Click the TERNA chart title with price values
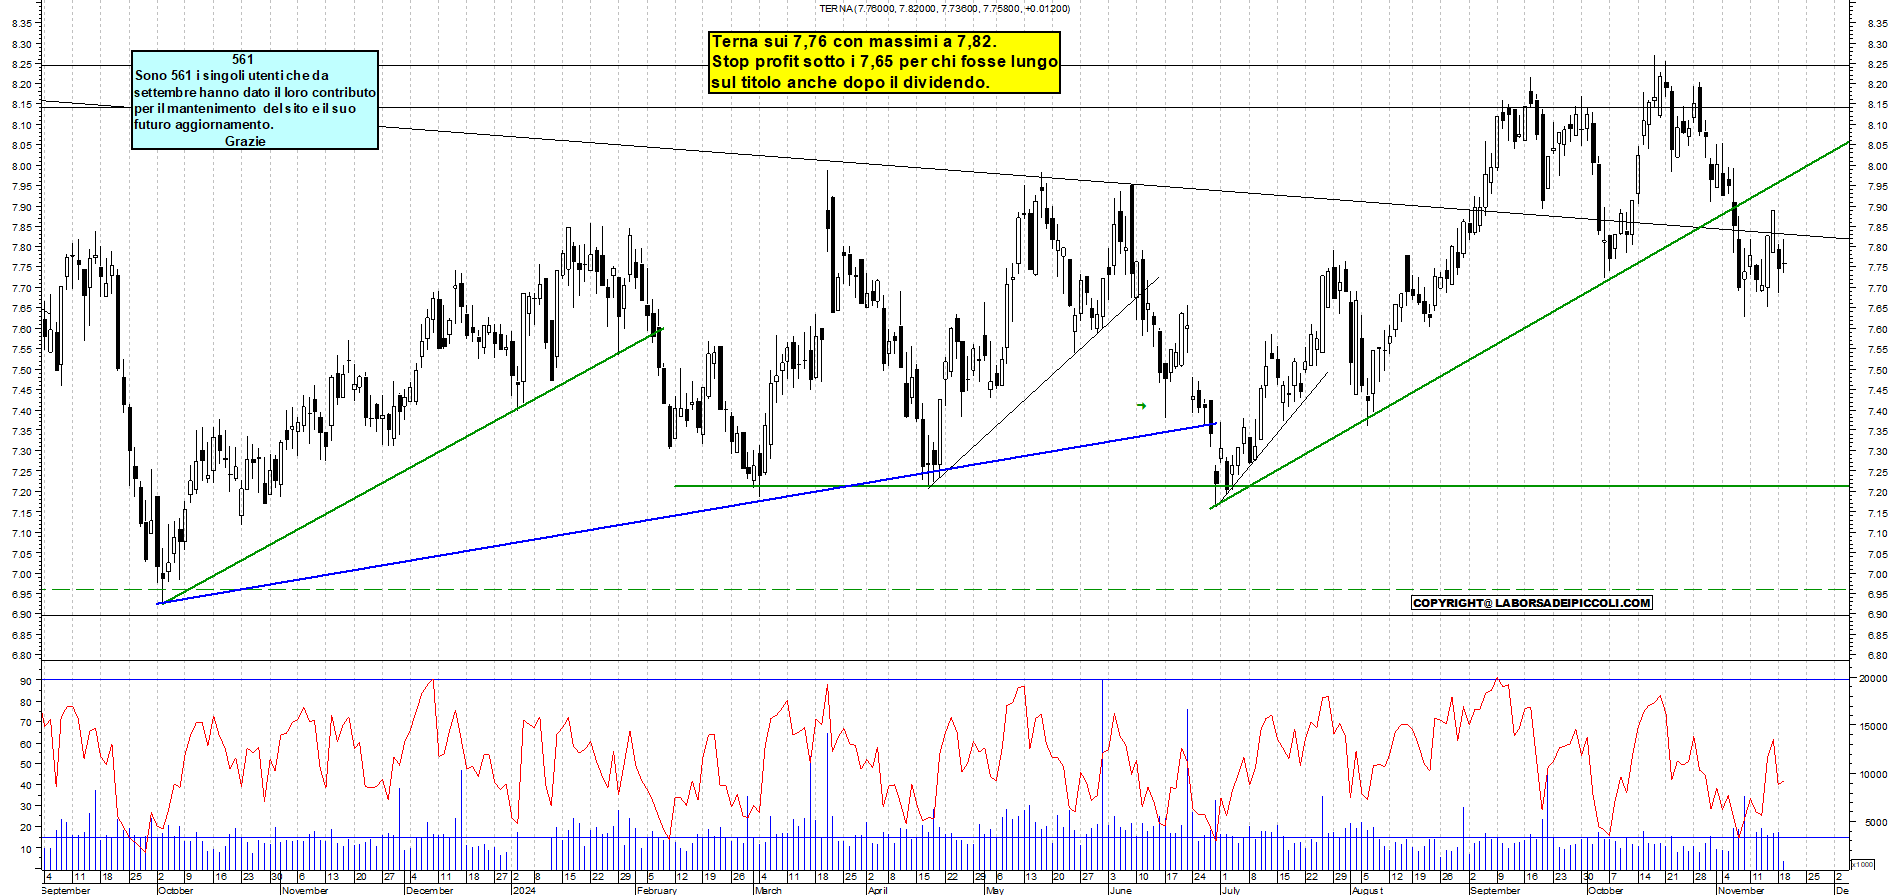The image size is (1890, 895). coord(944,8)
